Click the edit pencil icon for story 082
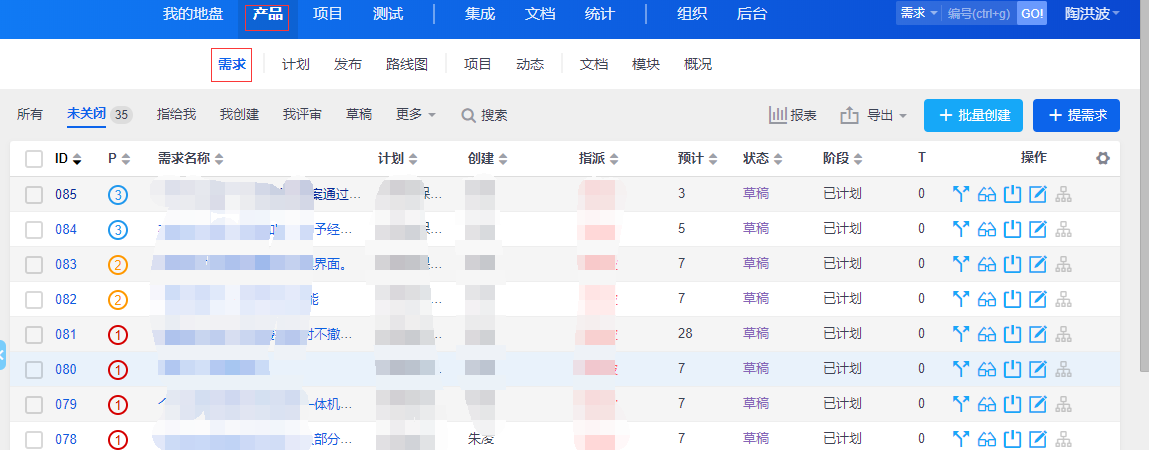 (1037, 299)
